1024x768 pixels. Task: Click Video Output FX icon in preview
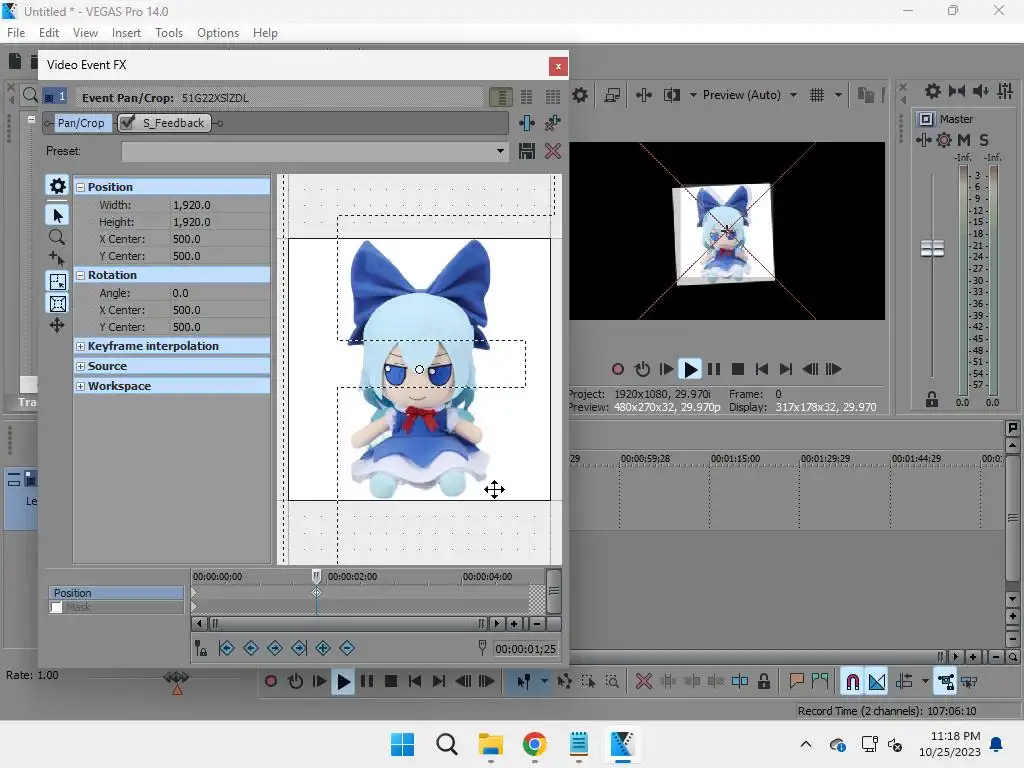(644, 95)
